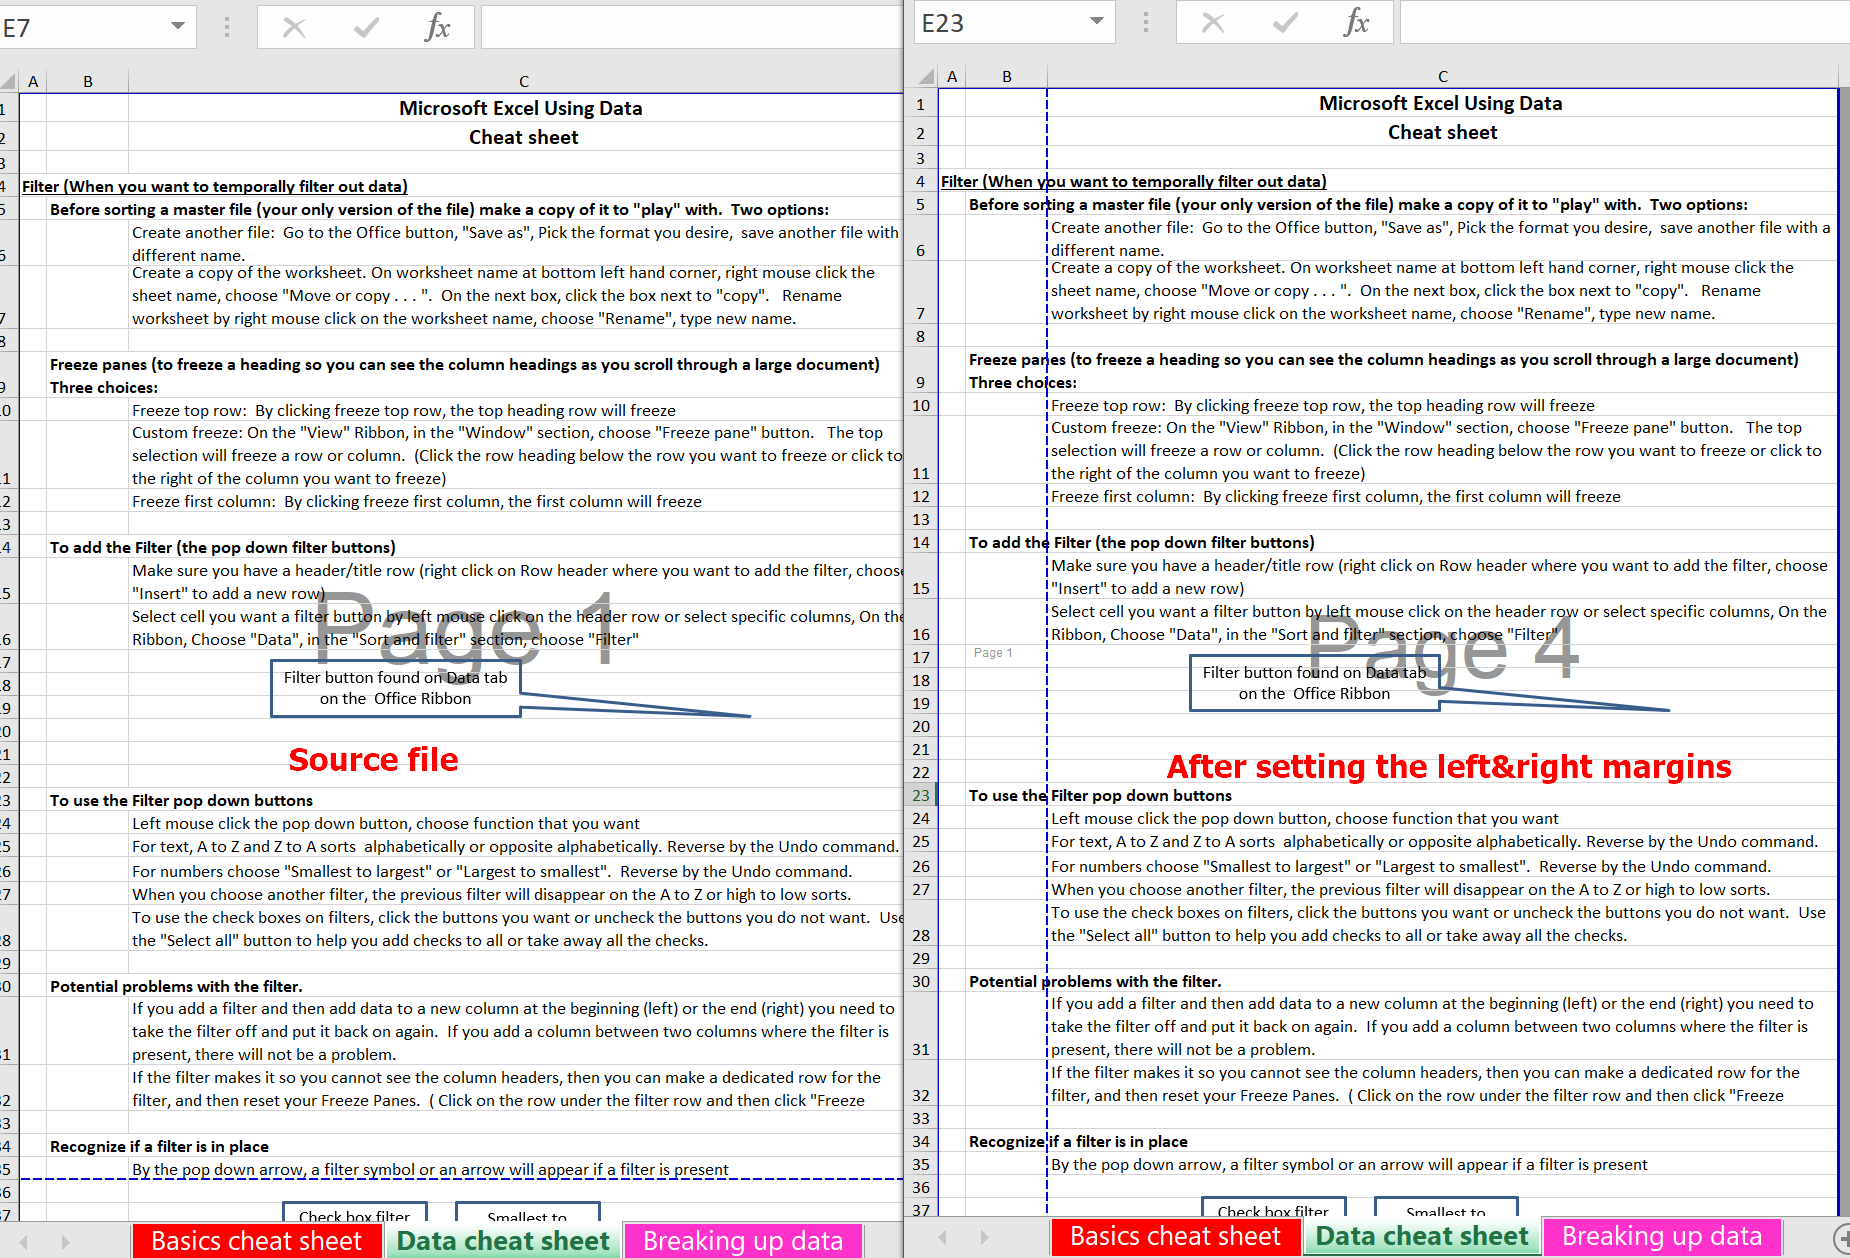
Task: Click Select All corner triangle in left sheet
Action: [10, 81]
